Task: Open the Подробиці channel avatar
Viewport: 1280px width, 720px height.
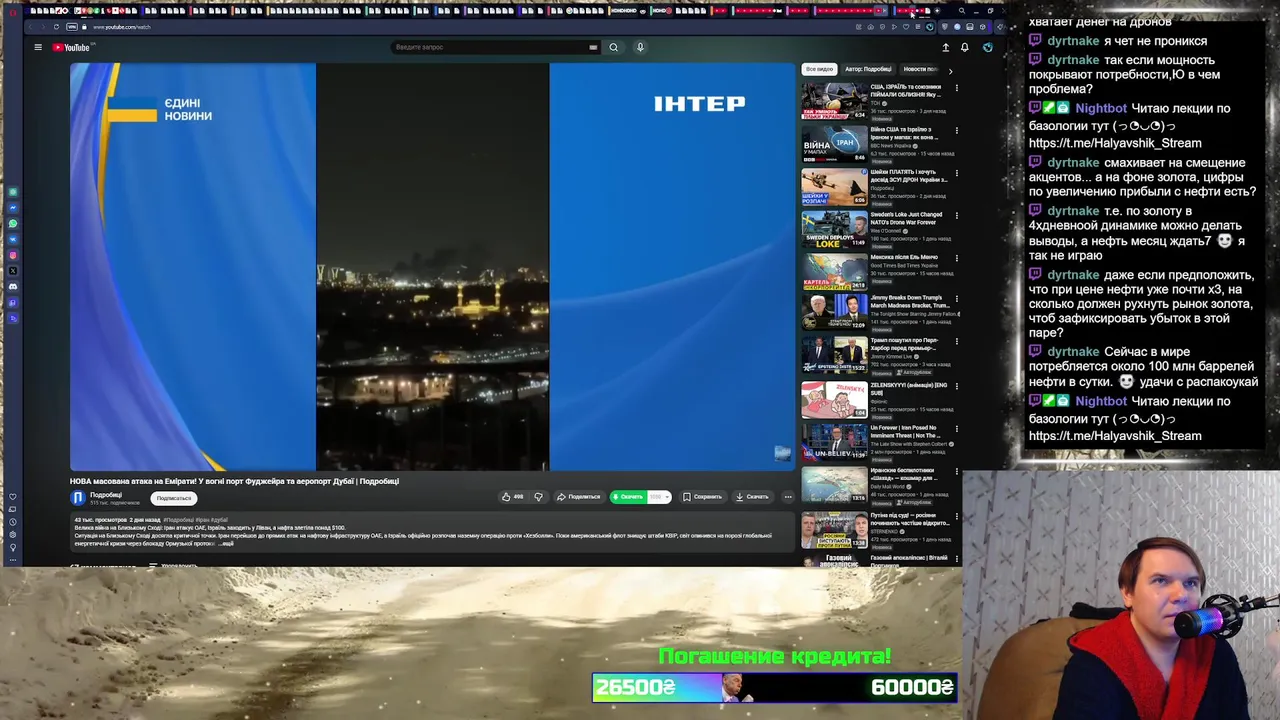Action: click(78, 498)
